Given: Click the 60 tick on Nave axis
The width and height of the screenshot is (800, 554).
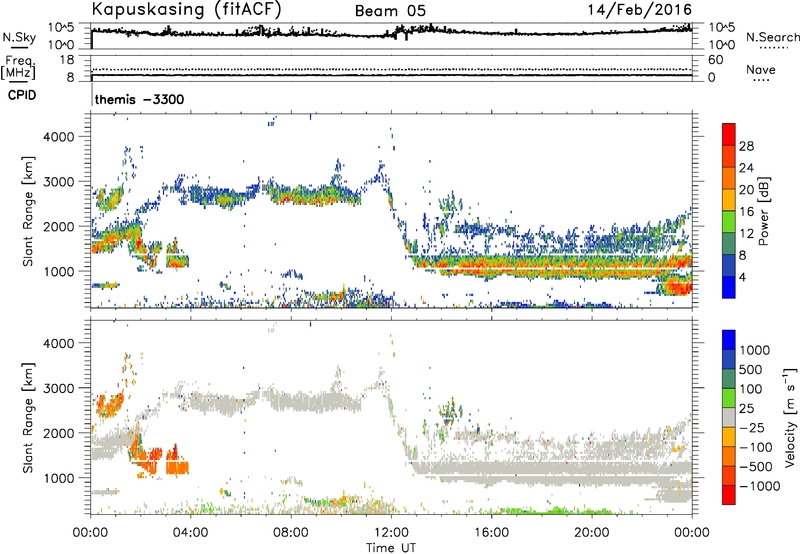Looking at the screenshot, I should point(715,60).
